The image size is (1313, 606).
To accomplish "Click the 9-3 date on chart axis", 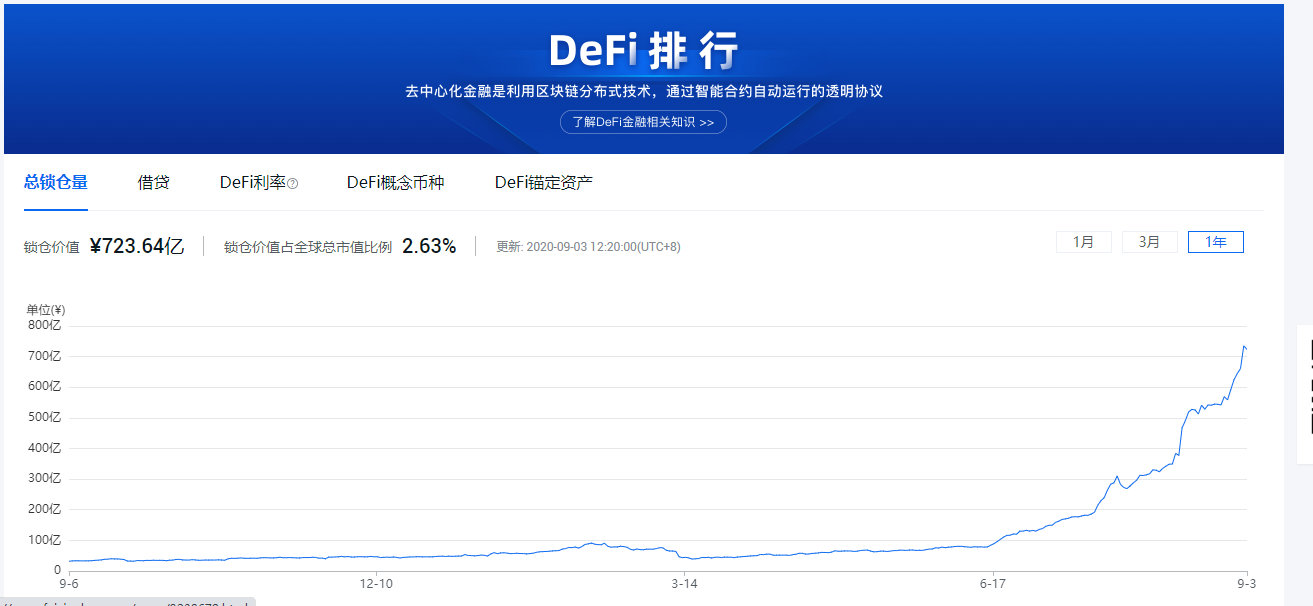I will 1246,583.
